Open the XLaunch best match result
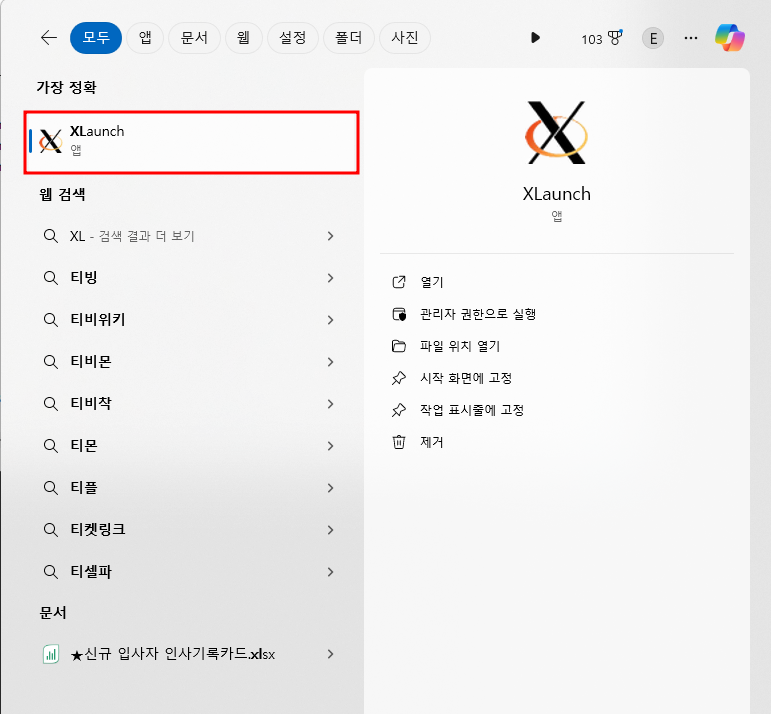This screenshot has height=714, width=771. [x=191, y=142]
